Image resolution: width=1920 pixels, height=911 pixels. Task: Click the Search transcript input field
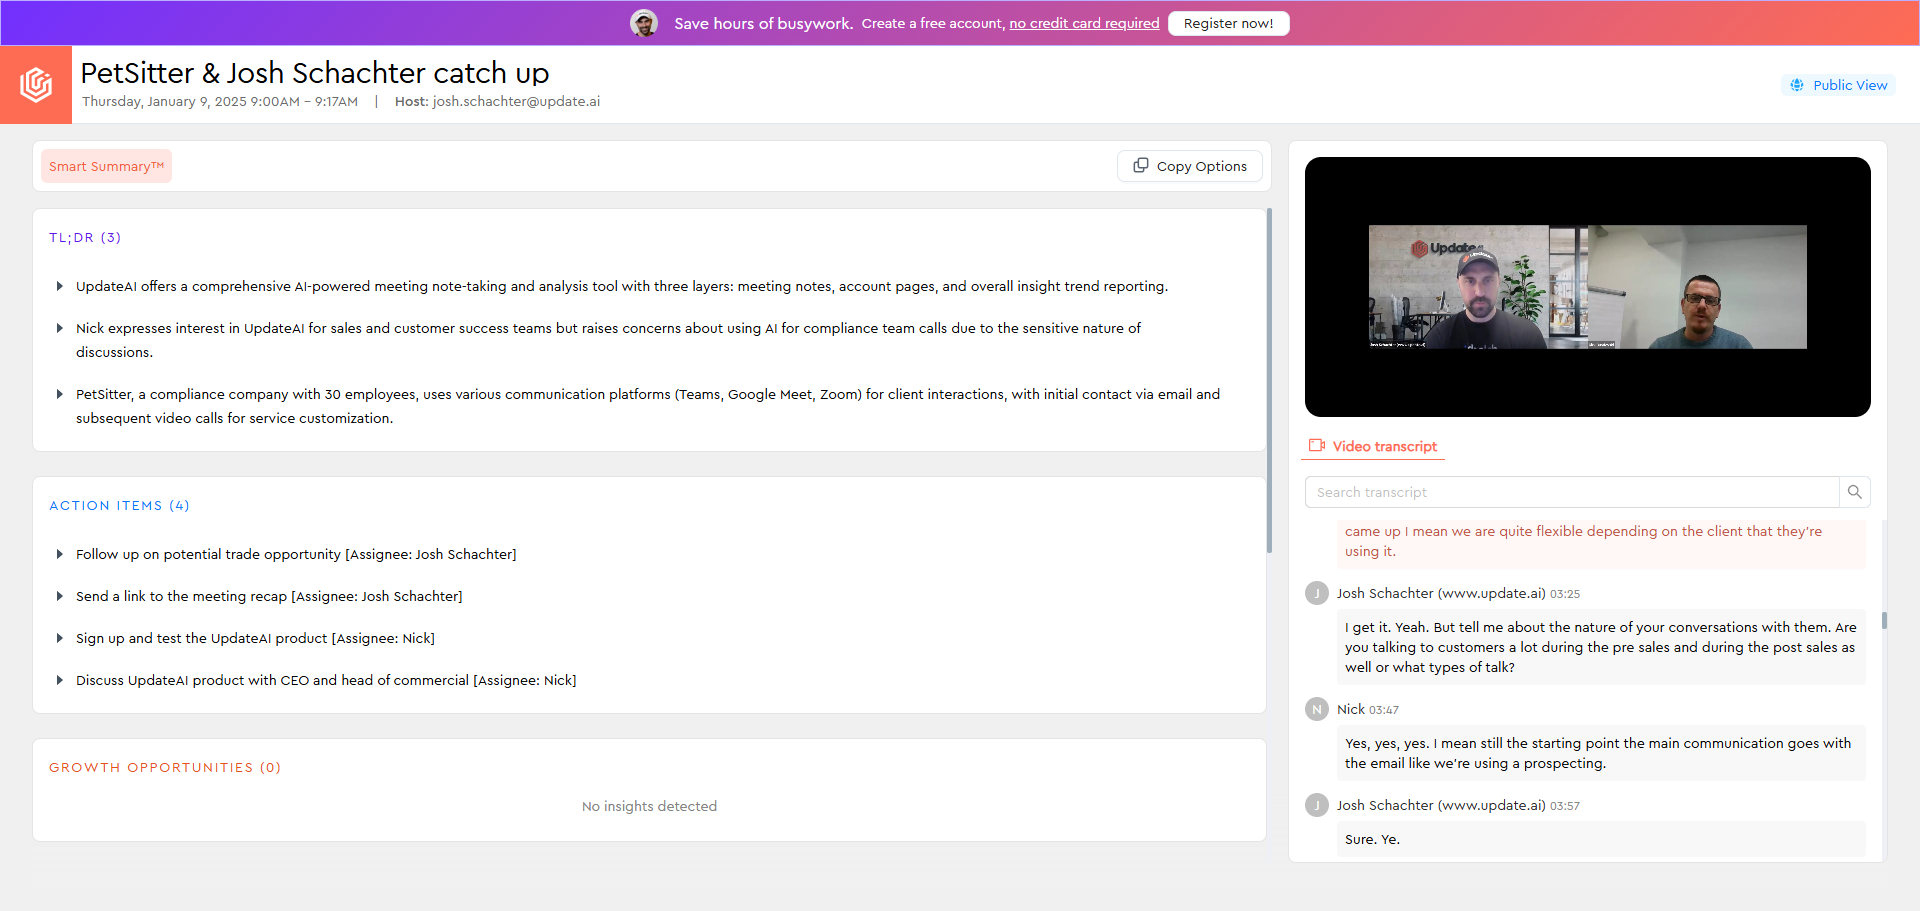point(1572,492)
